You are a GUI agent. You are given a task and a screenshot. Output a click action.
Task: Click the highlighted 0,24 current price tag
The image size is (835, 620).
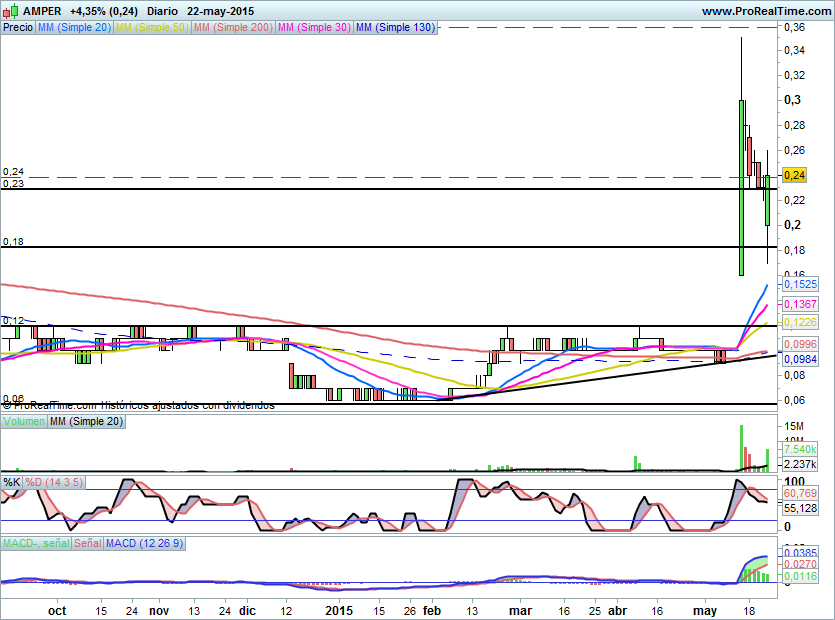[x=796, y=175]
